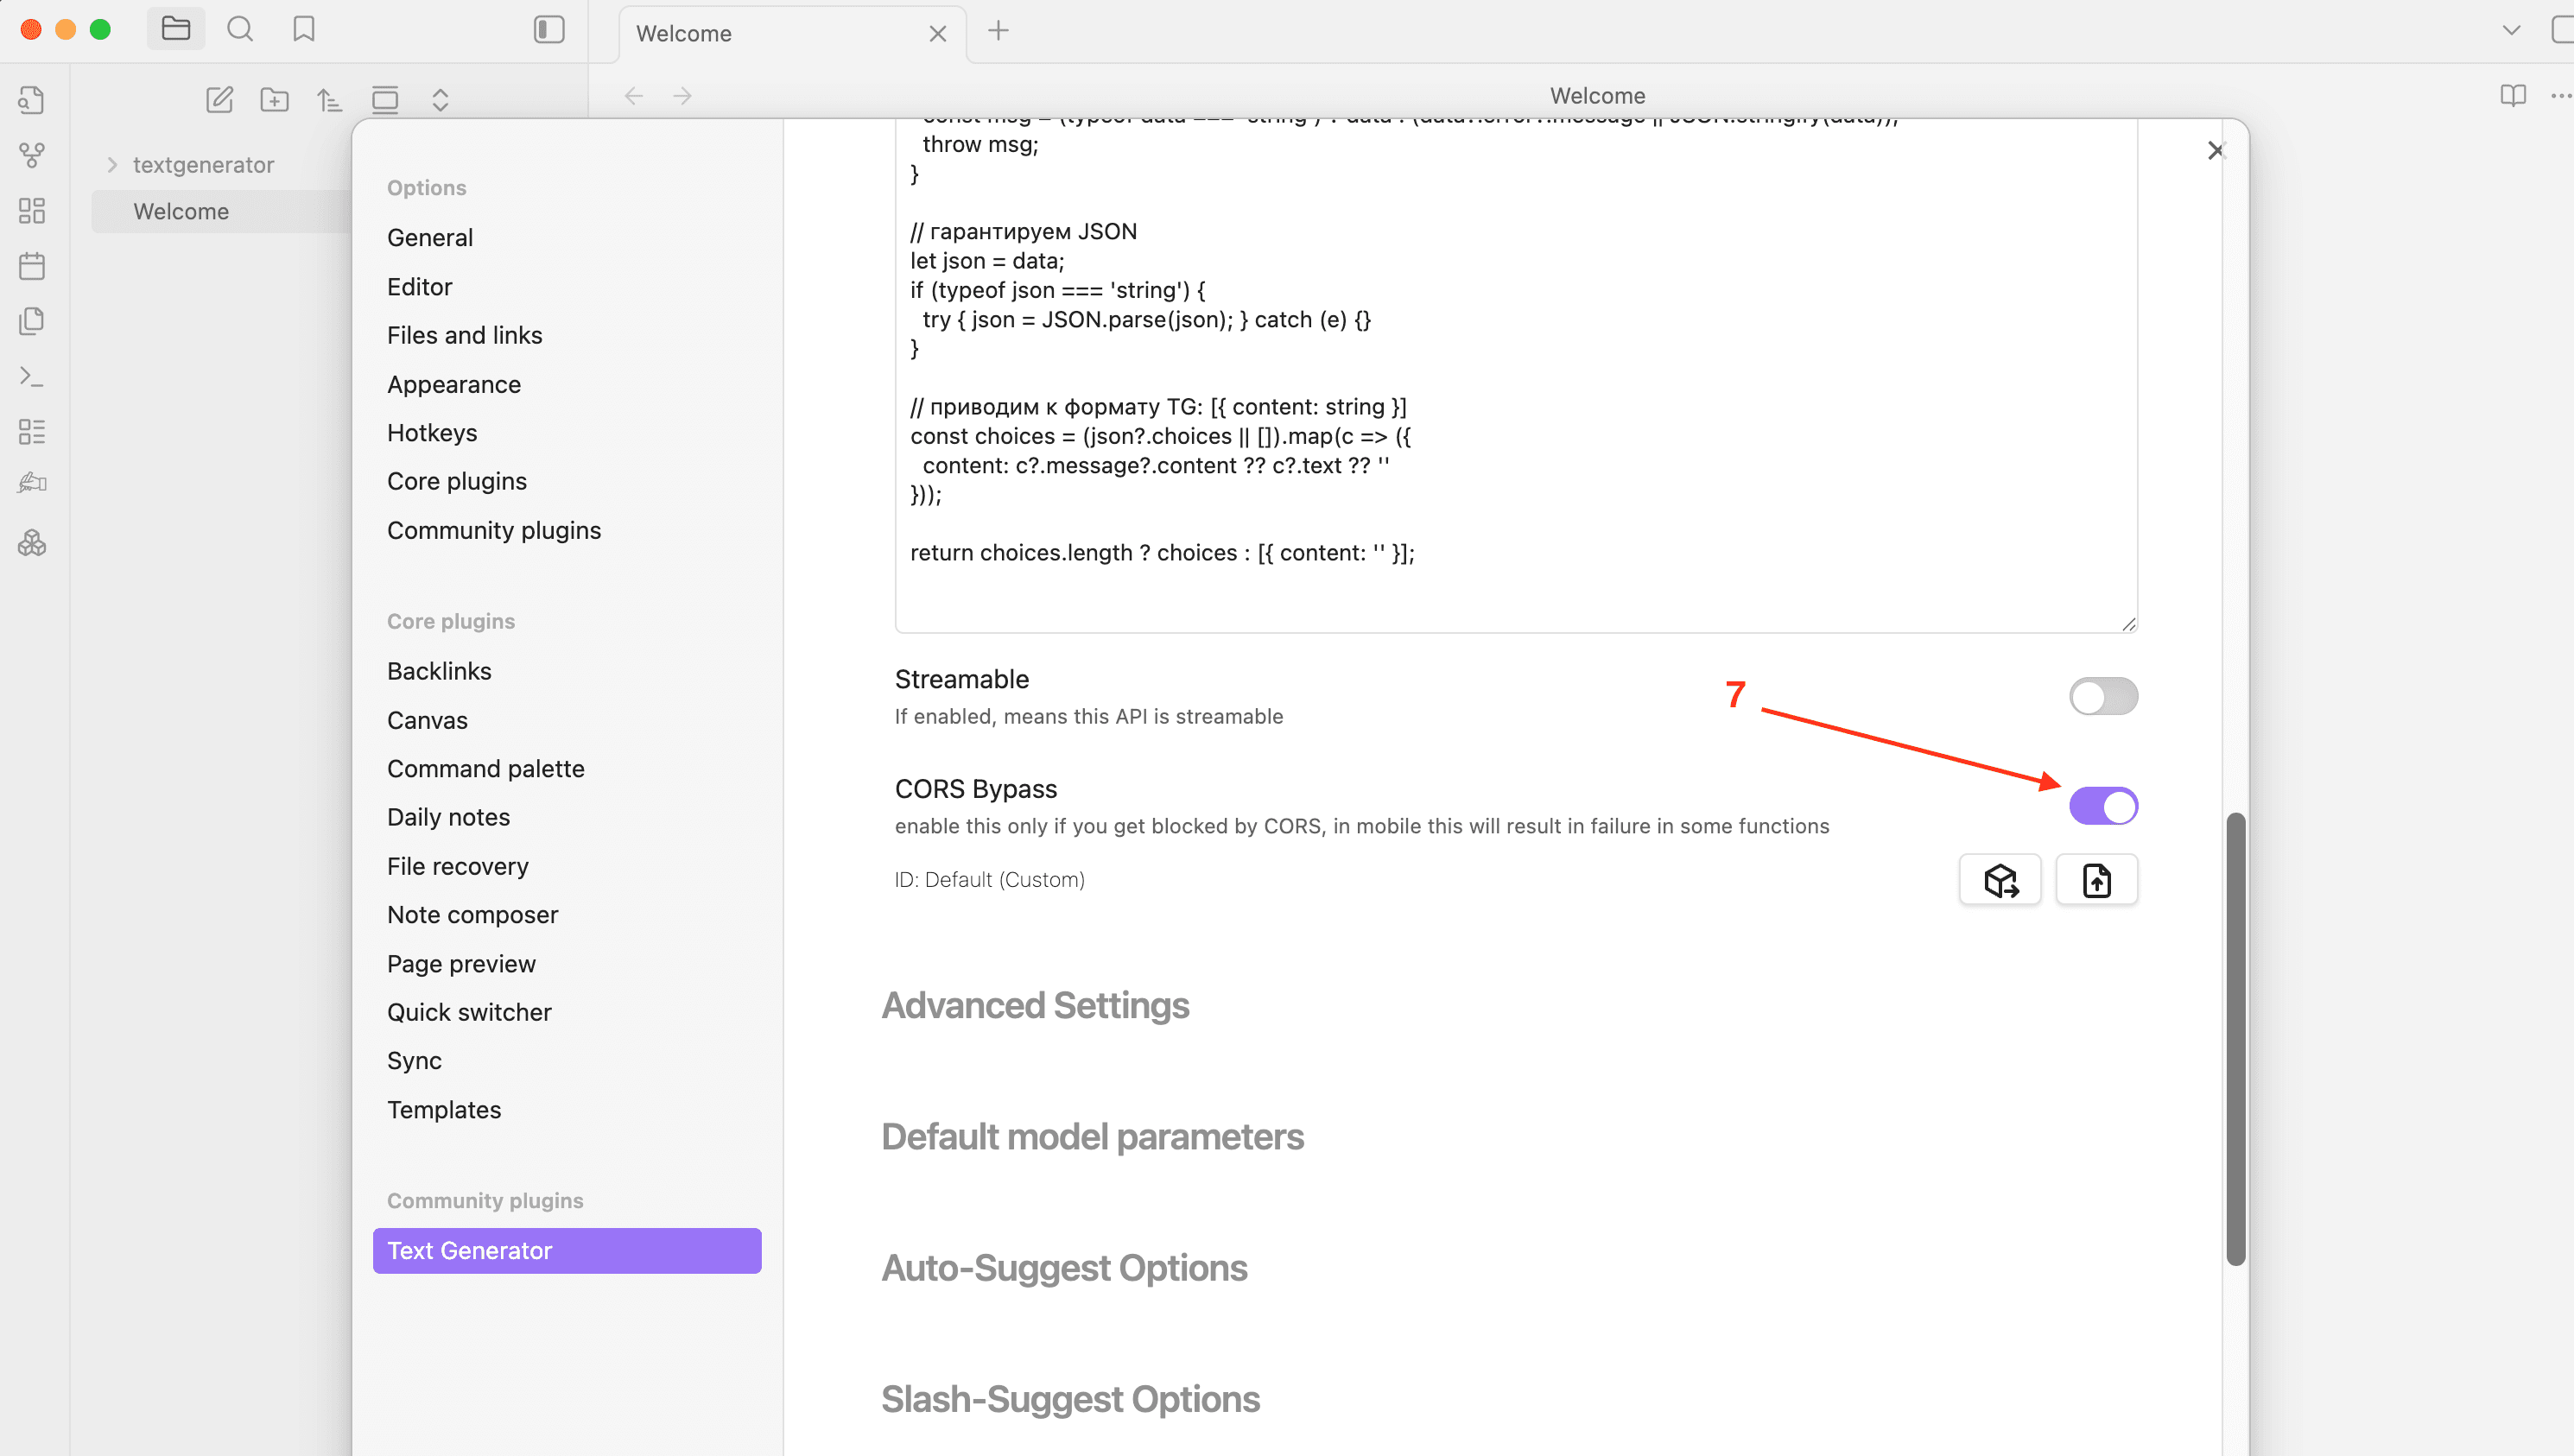2574x1456 pixels.
Task: Click the new folder icon
Action: [274, 99]
